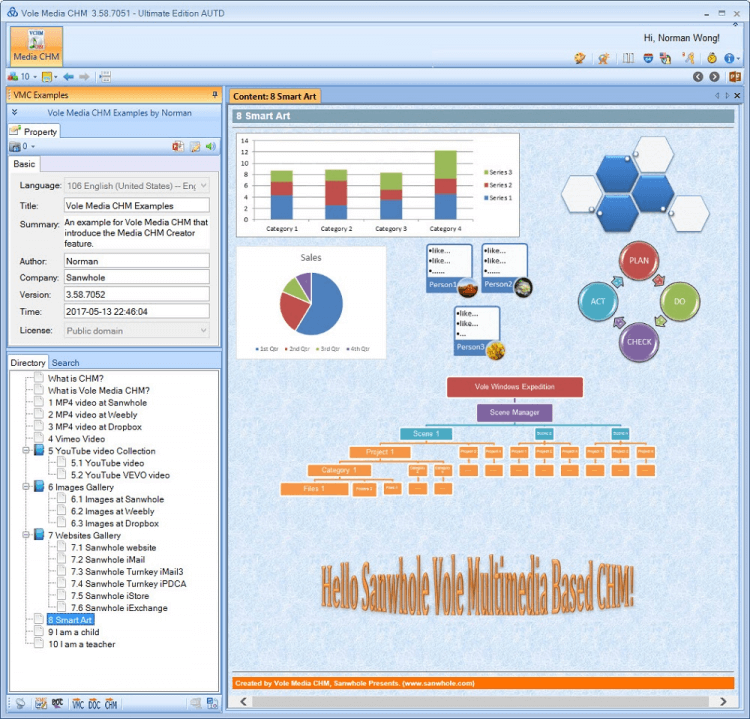Go to the previous page with the dark left arrow
Viewport: 750px width, 719px height.
click(698, 77)
